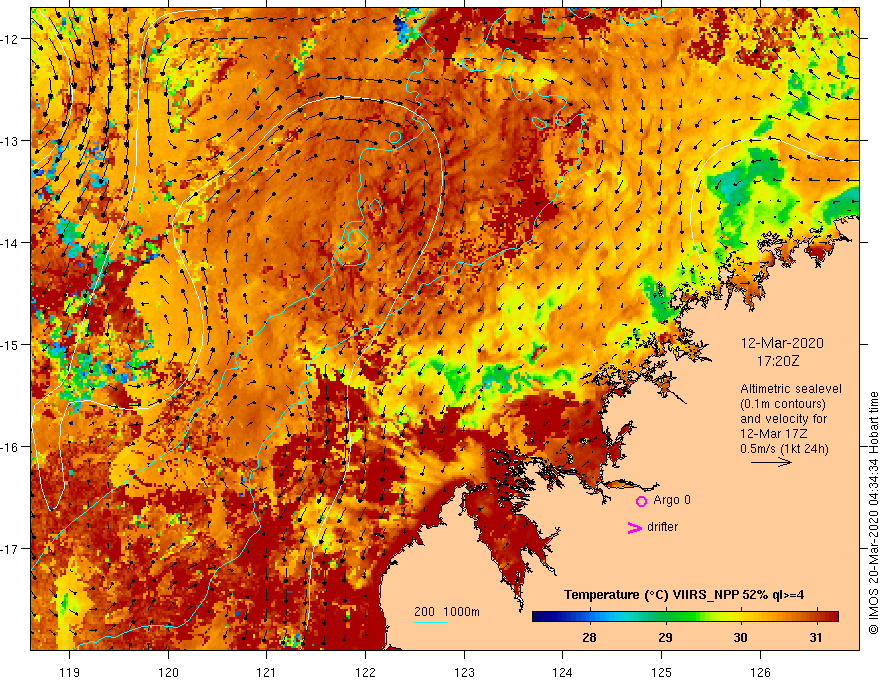Click the 'Altimetric sealevel' text line

[791, 388]
